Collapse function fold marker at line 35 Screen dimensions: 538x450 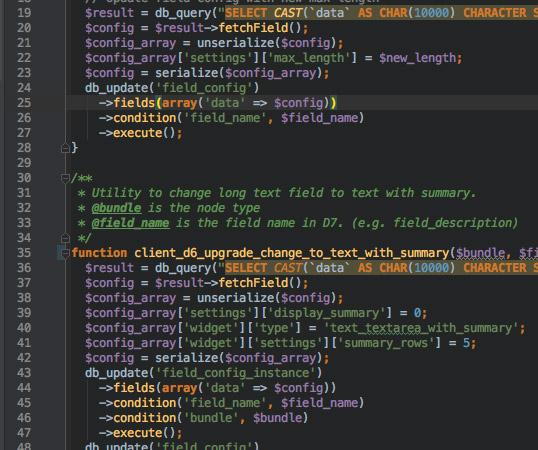click(65, 253)
